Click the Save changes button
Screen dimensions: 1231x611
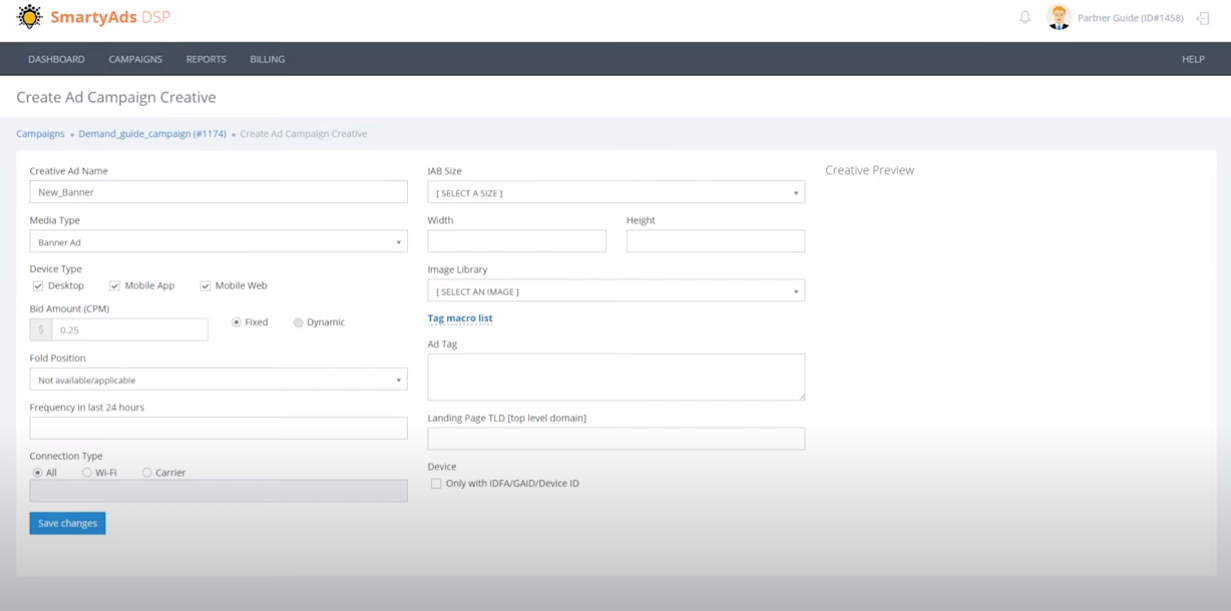tap(67, 522)
